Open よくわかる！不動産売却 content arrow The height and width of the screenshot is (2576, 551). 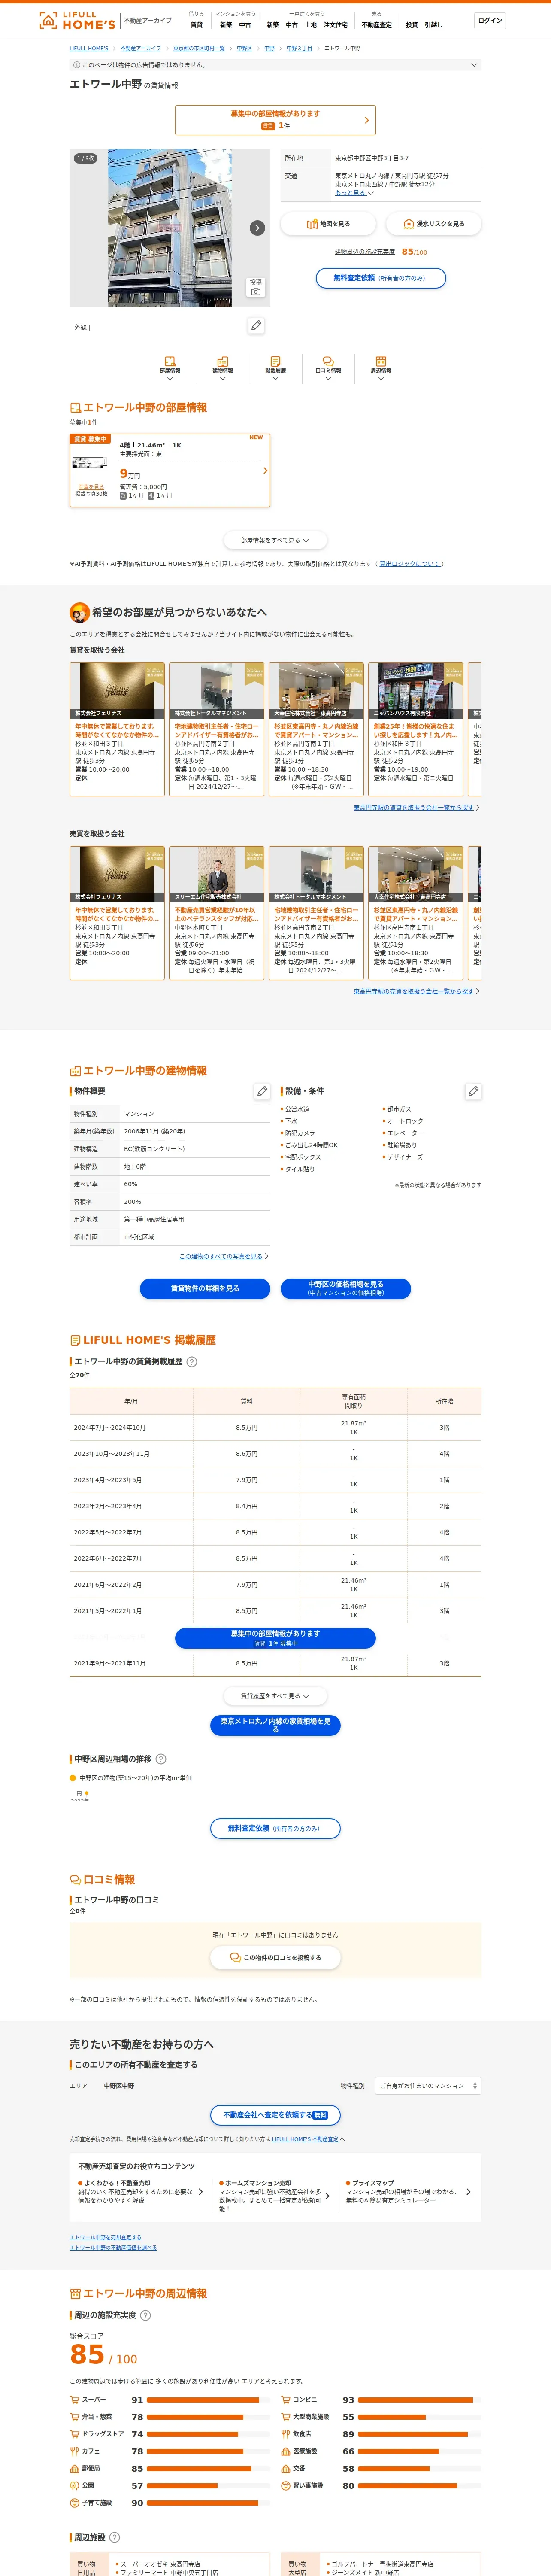(x=201, y=2192)
